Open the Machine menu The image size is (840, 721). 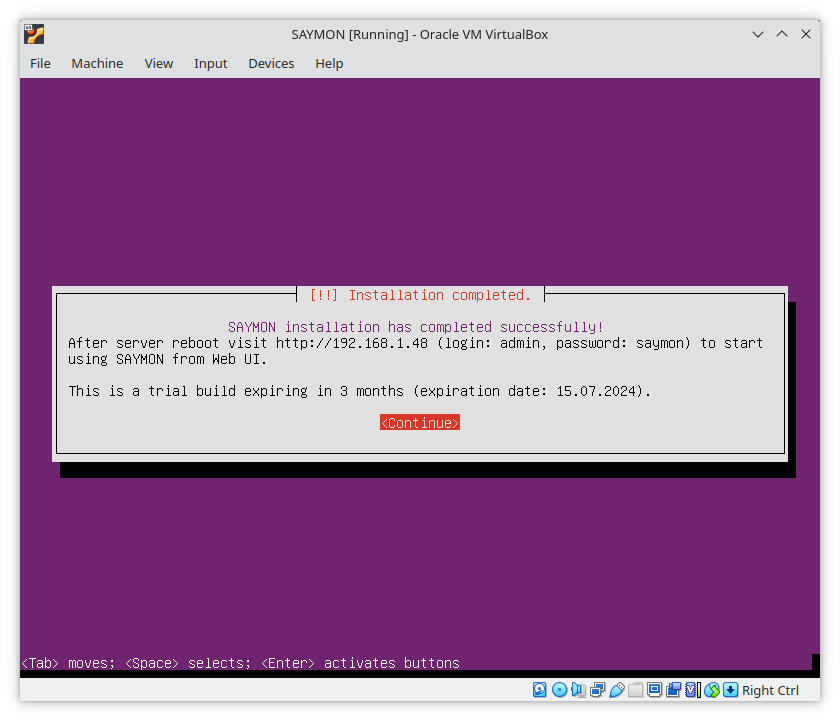[97, 63]
